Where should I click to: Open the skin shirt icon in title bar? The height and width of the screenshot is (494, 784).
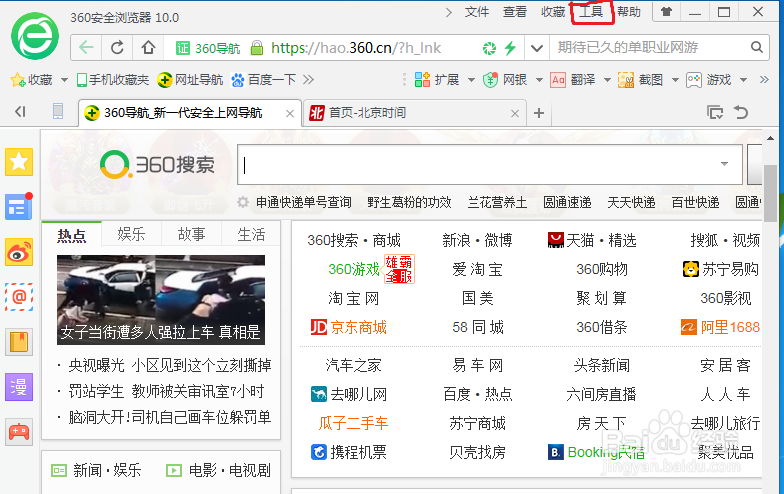666,12
